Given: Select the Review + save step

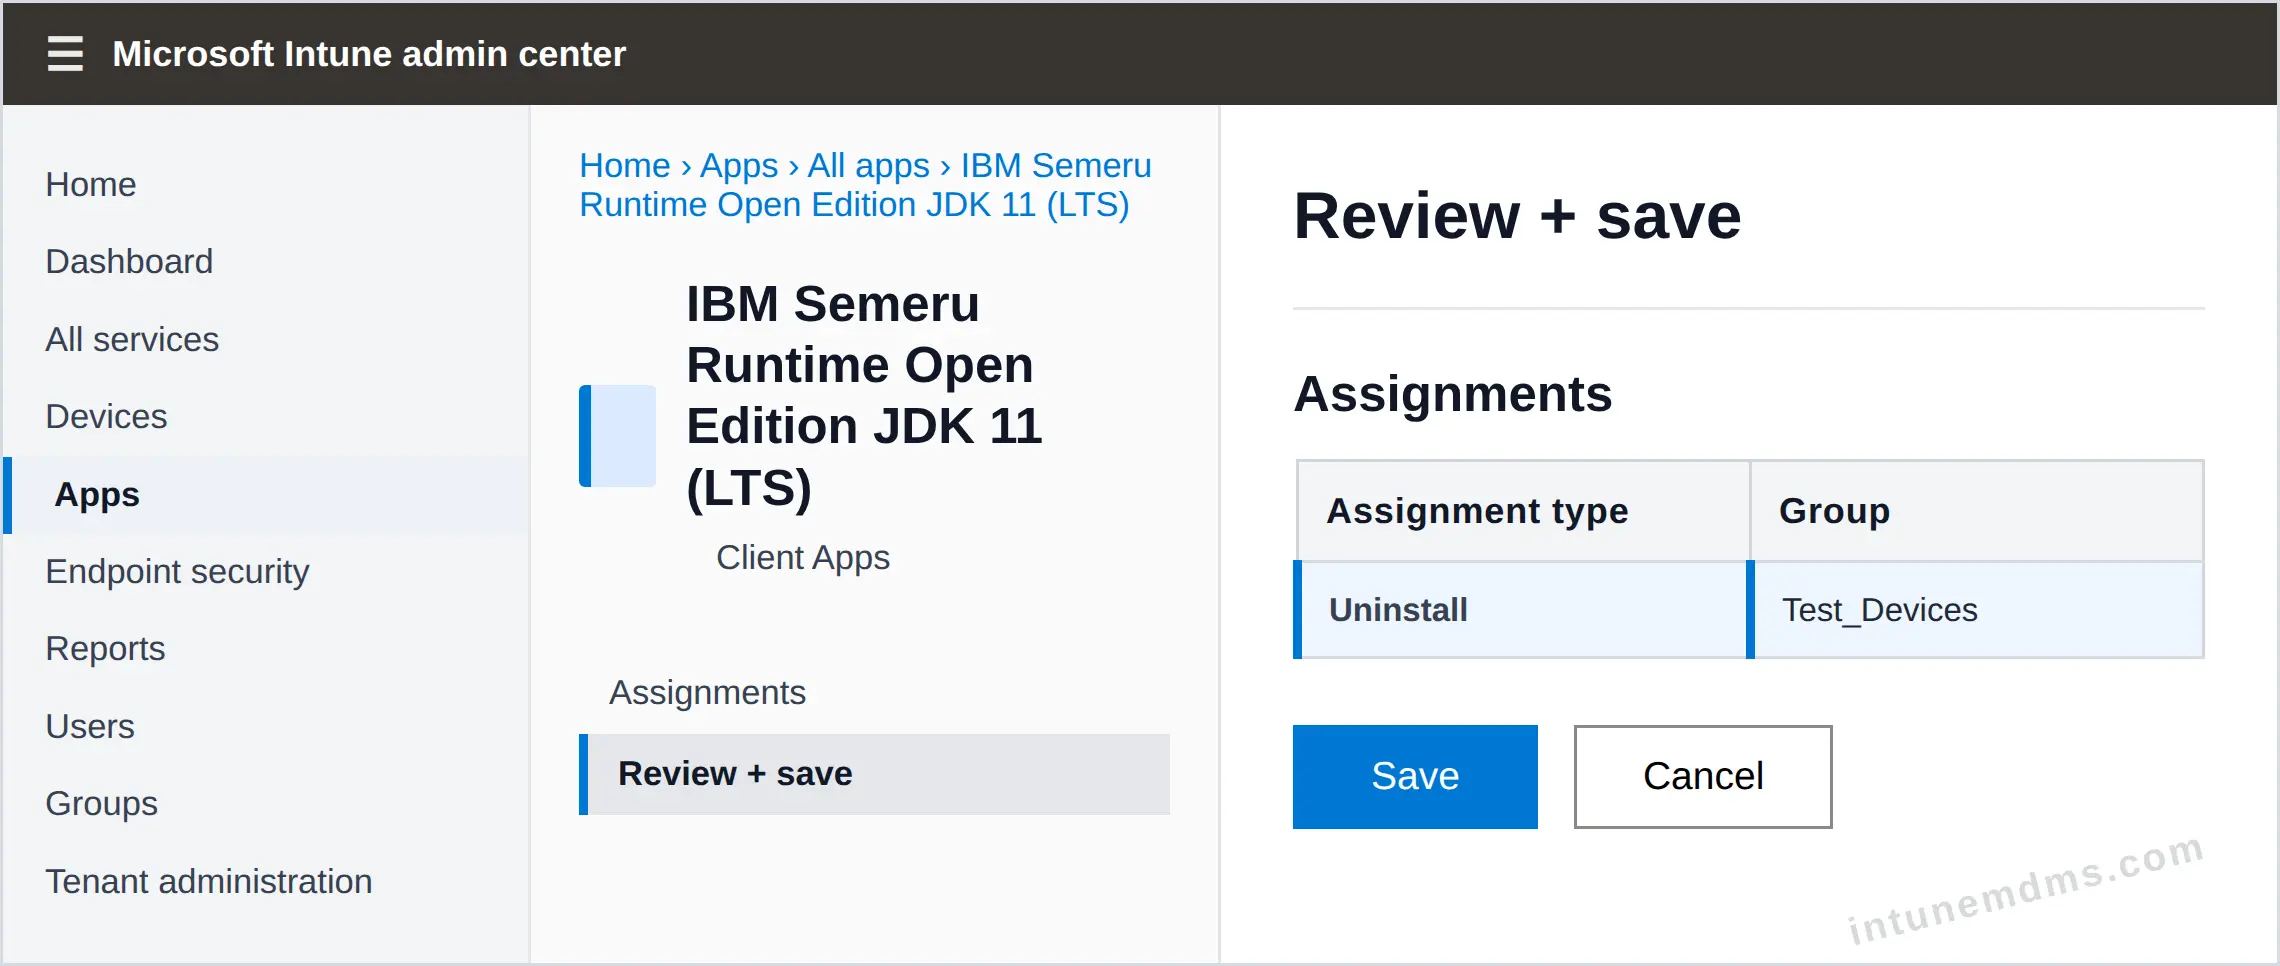Looking at the screenshot, I should click(875, 774).
